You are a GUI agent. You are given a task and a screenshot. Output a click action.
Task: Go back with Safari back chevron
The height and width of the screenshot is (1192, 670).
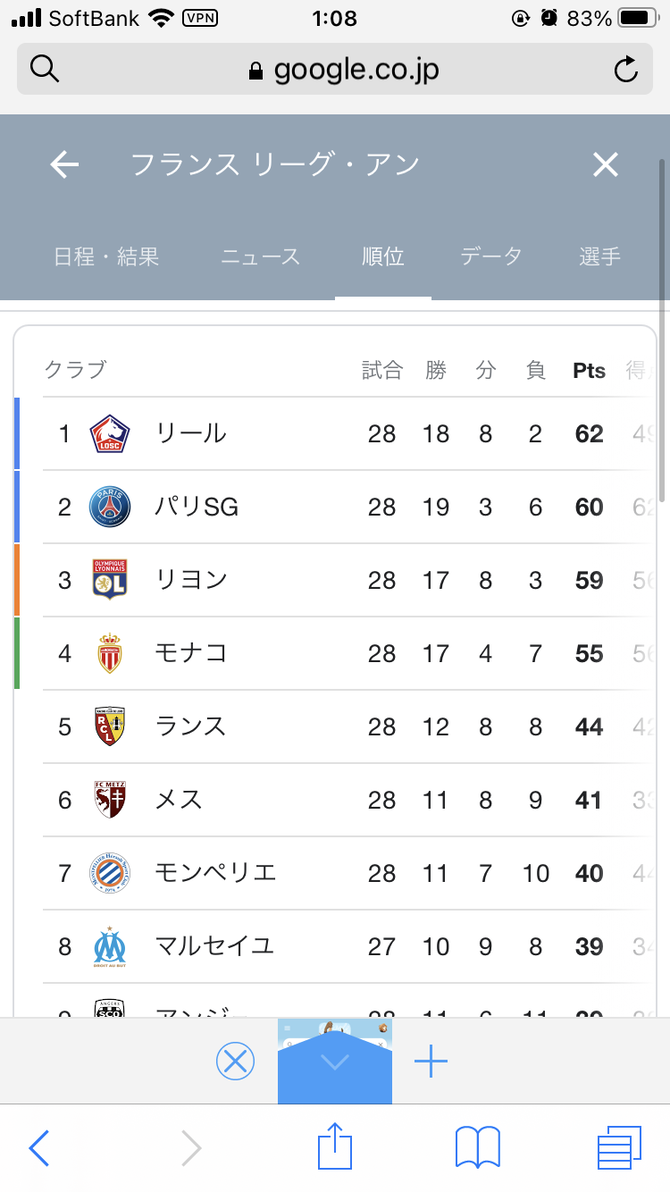(39, 1147)
